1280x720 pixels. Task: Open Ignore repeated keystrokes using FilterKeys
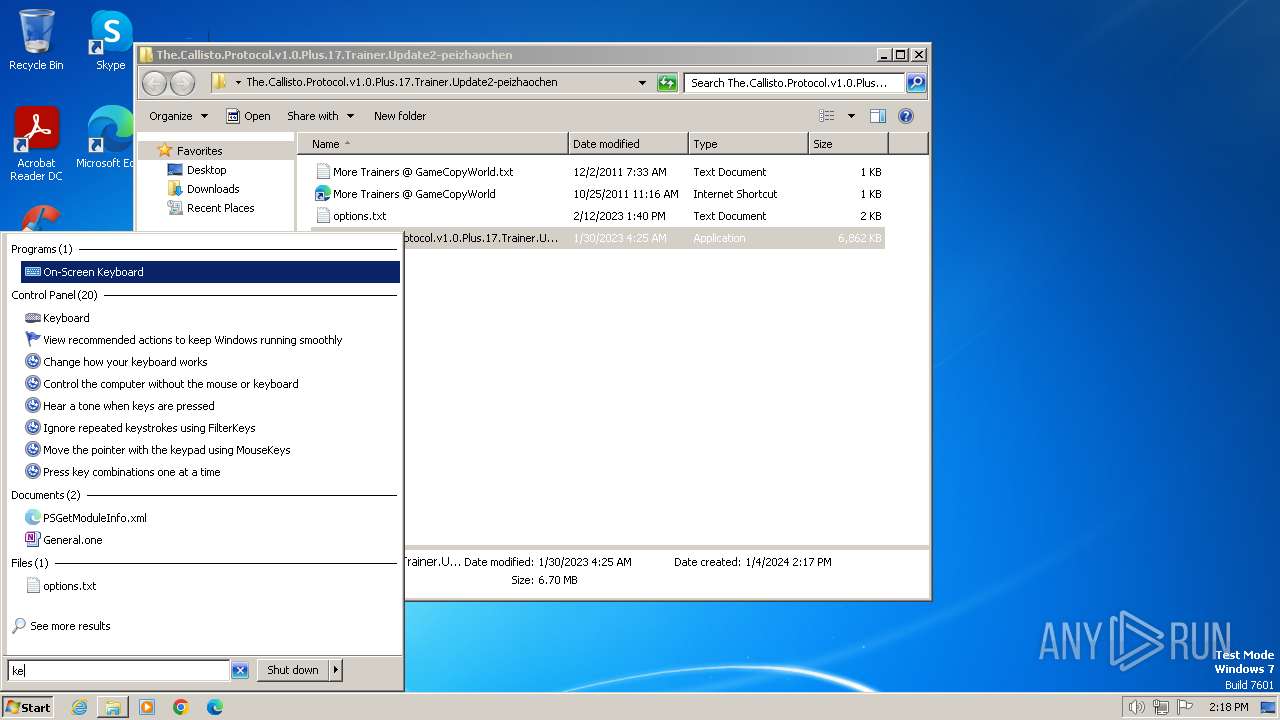click(x=210, y=428)
